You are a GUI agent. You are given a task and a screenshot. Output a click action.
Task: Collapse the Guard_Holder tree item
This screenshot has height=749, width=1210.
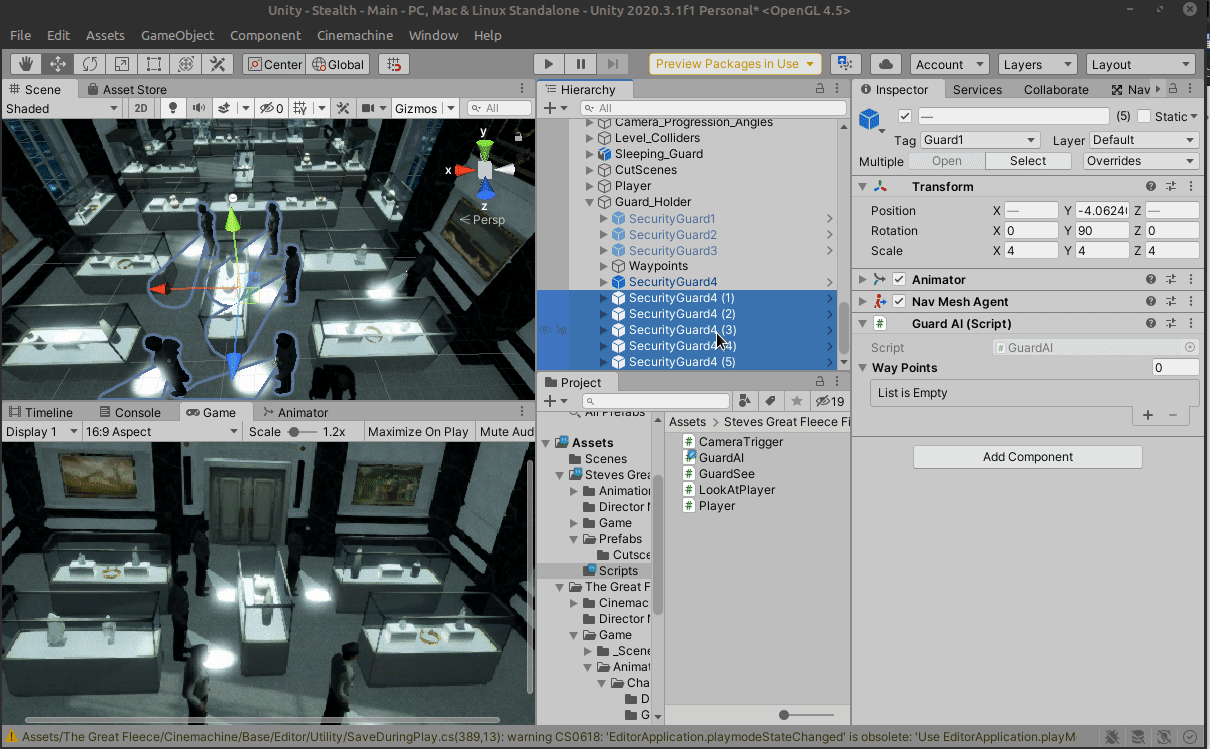point(589,202)
